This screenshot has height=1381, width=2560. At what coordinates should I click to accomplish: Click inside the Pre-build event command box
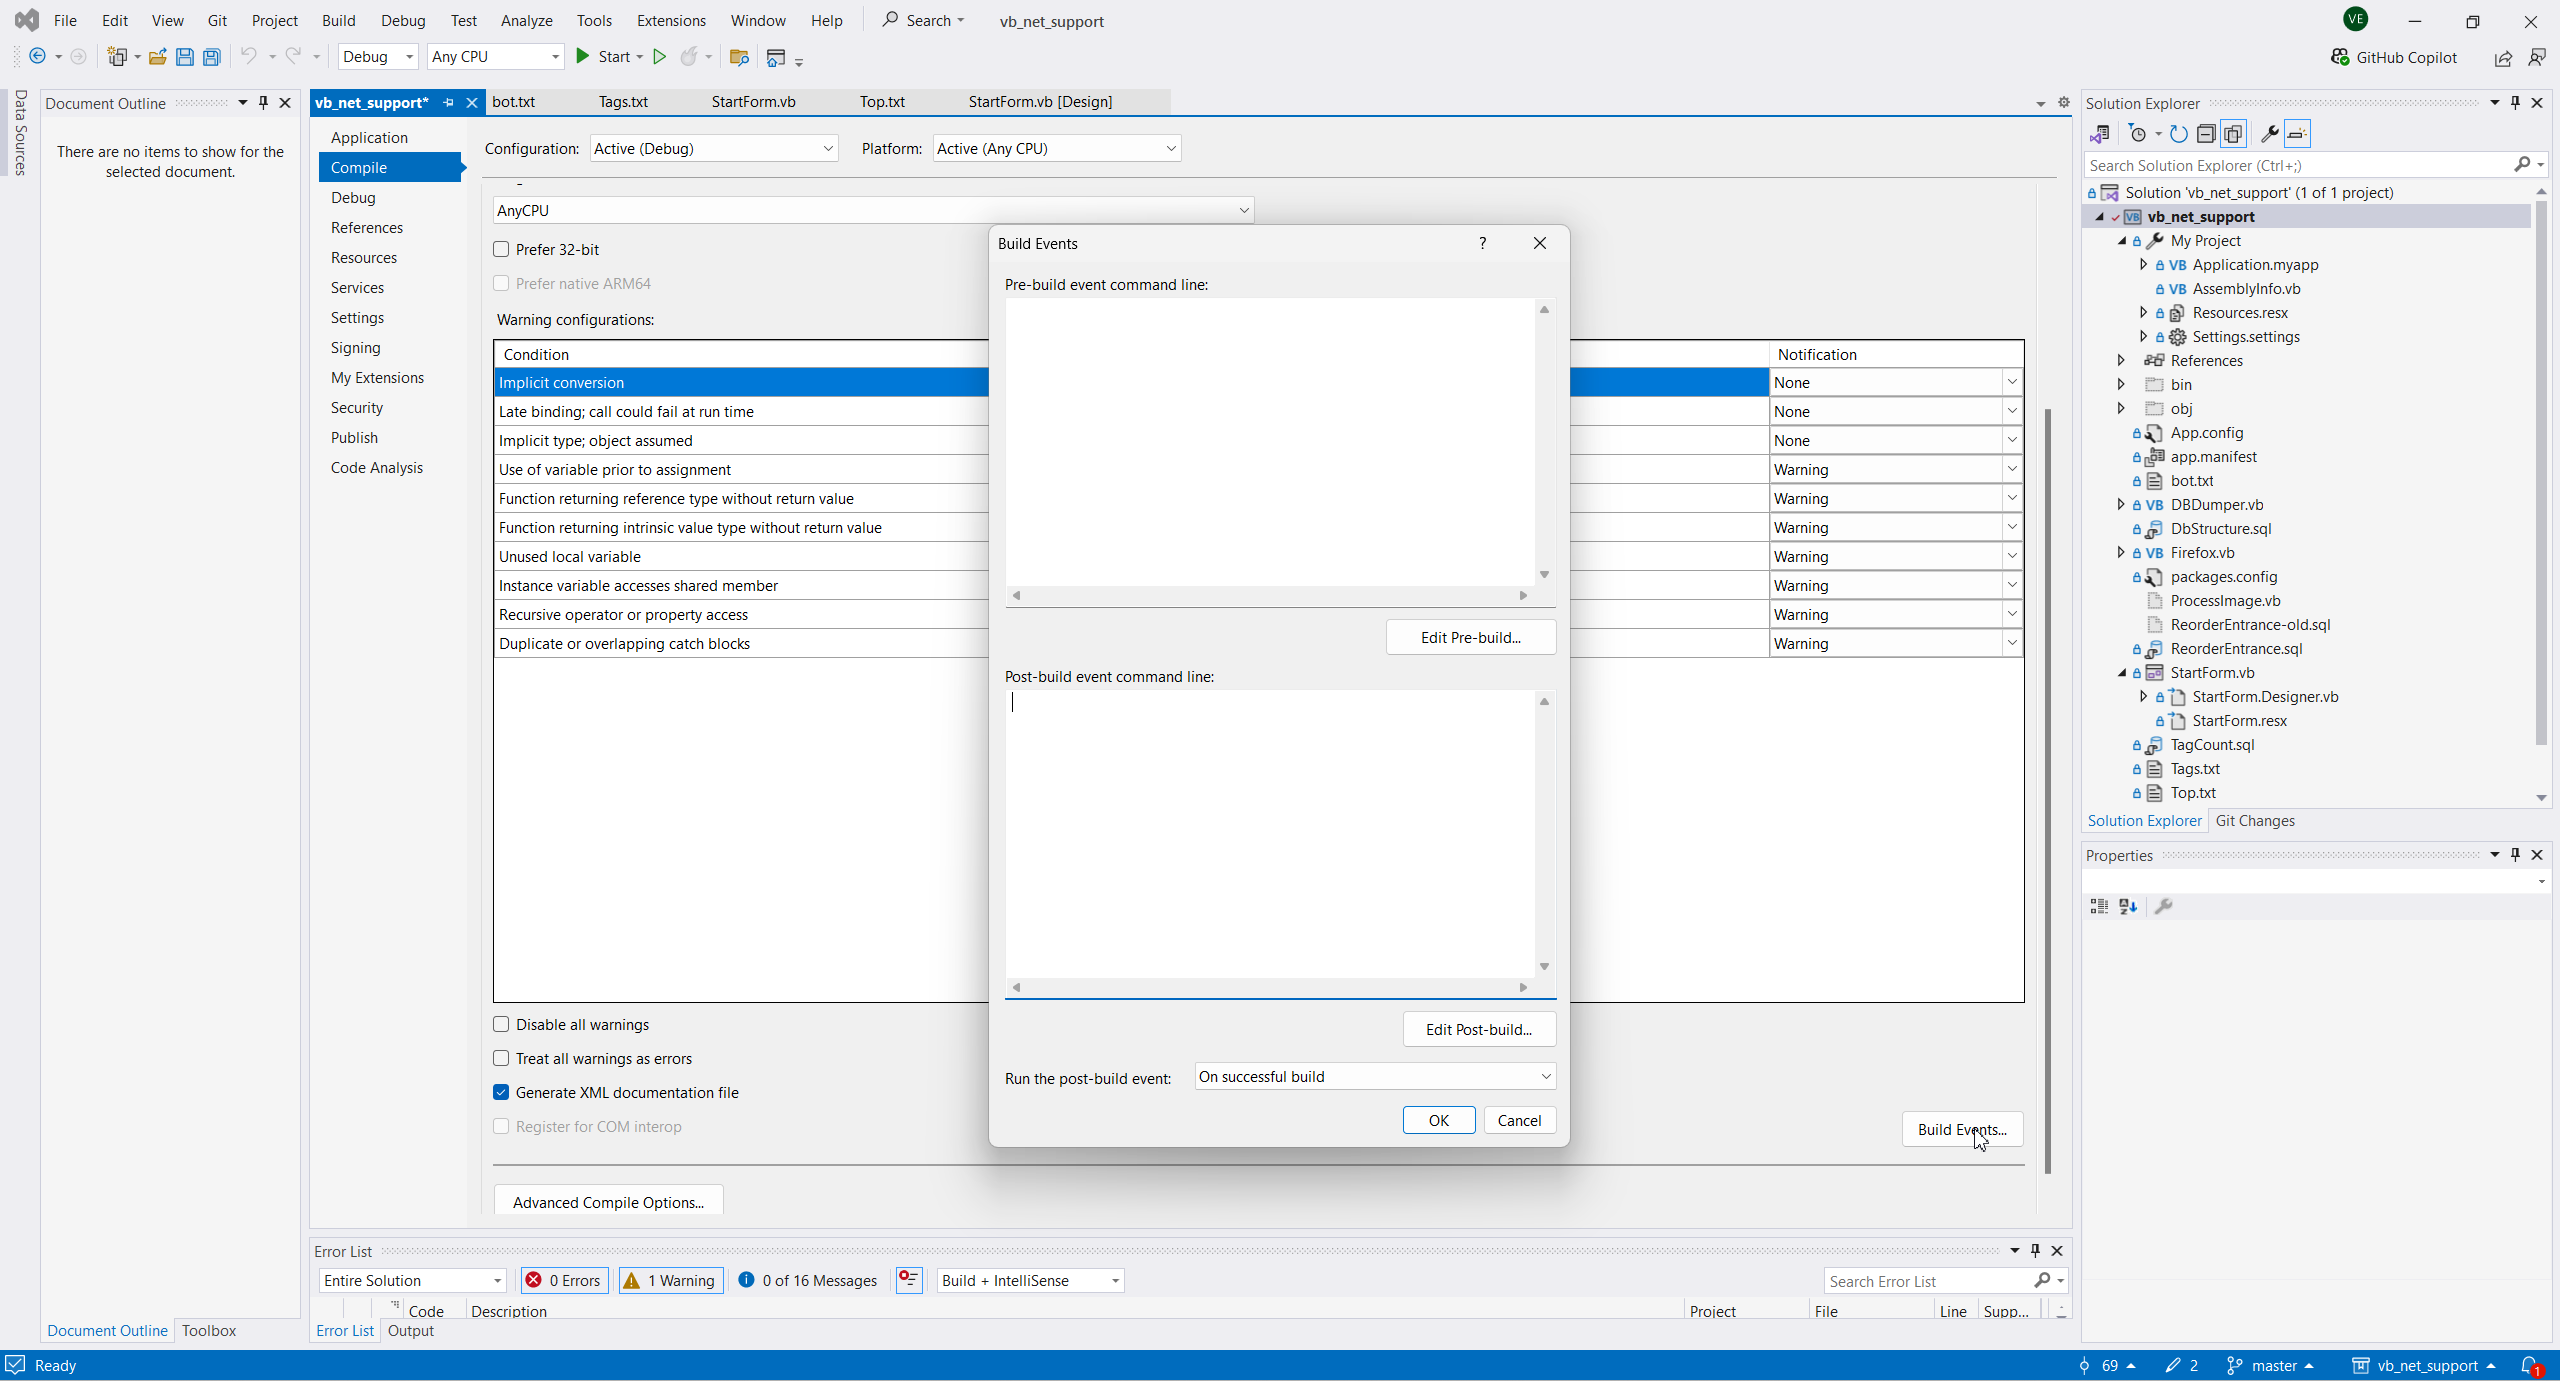(1270, 440)
